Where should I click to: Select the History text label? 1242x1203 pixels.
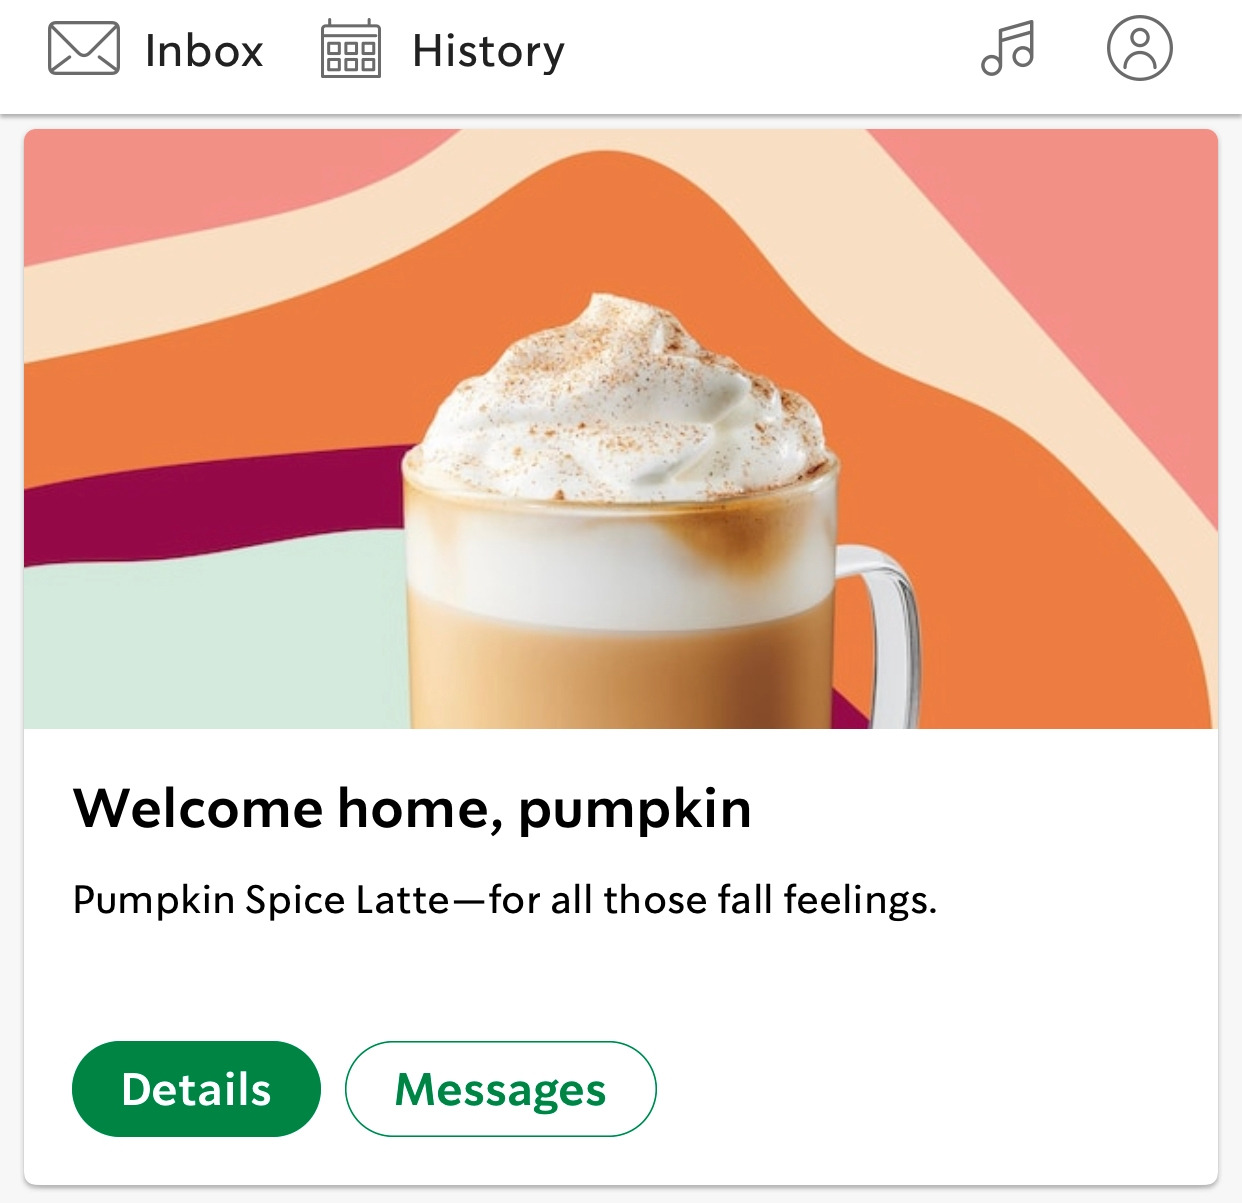(x=488, y=51)
